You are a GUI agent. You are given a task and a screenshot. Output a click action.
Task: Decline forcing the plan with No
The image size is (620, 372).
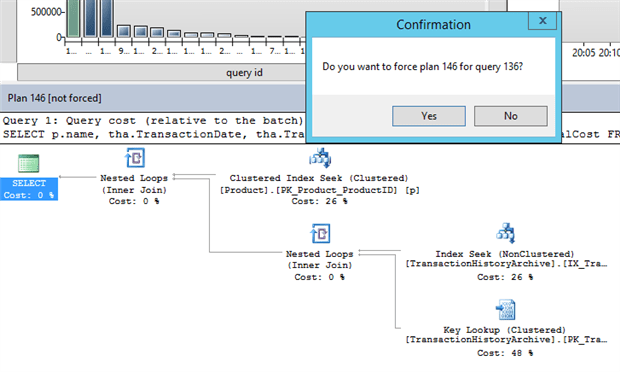coord(510,116)
